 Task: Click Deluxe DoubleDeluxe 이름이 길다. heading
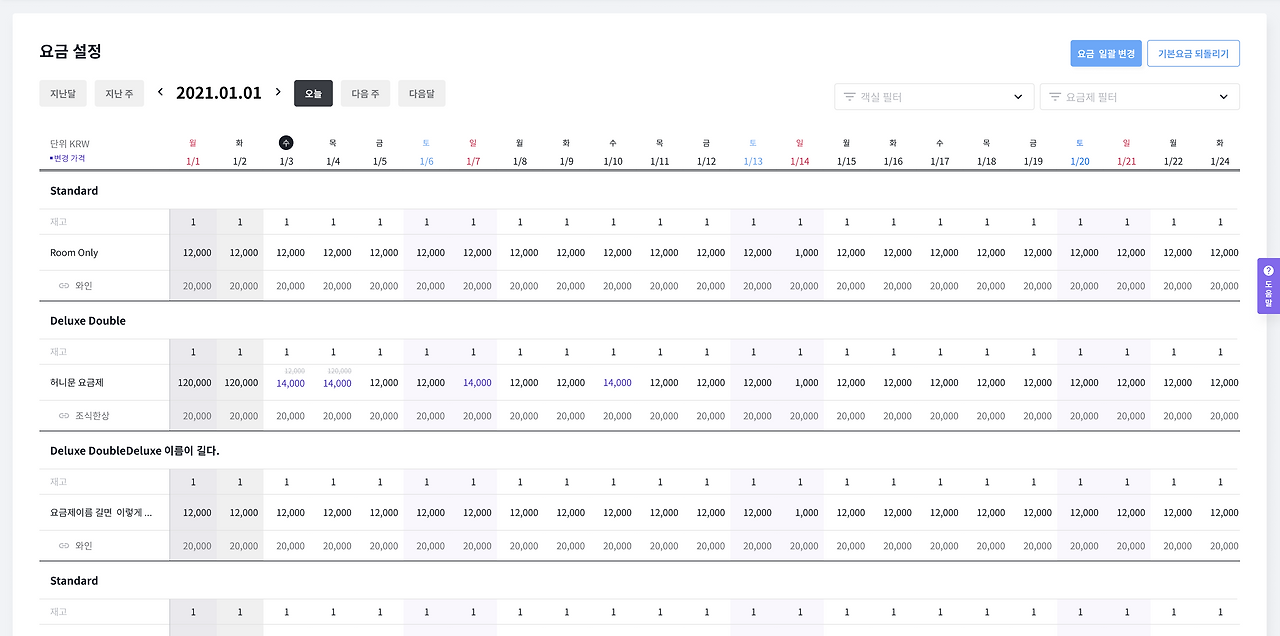point(135,451)
